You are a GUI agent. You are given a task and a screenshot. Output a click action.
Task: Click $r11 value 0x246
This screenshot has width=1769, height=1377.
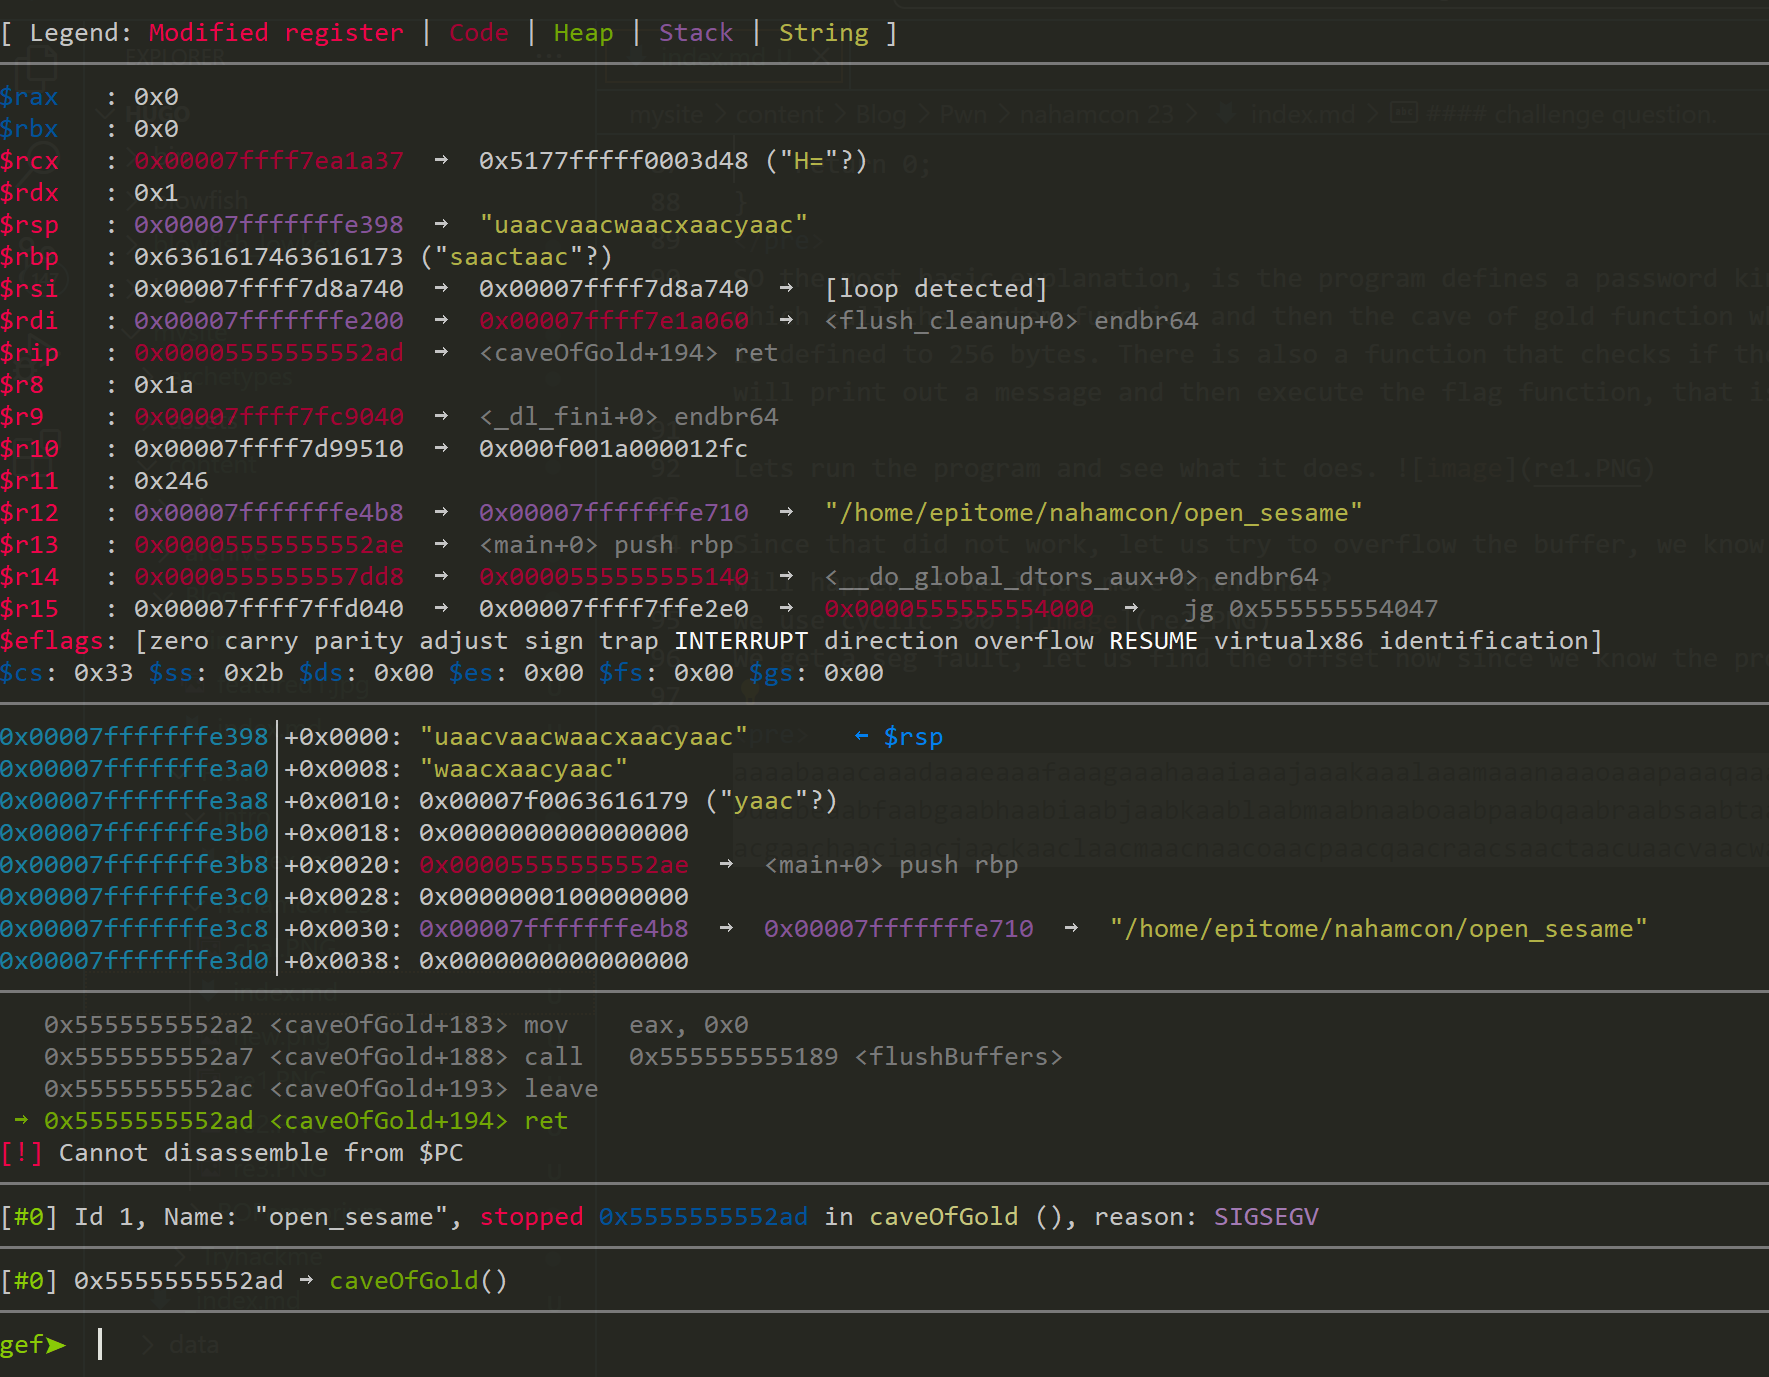click(171, 481)
